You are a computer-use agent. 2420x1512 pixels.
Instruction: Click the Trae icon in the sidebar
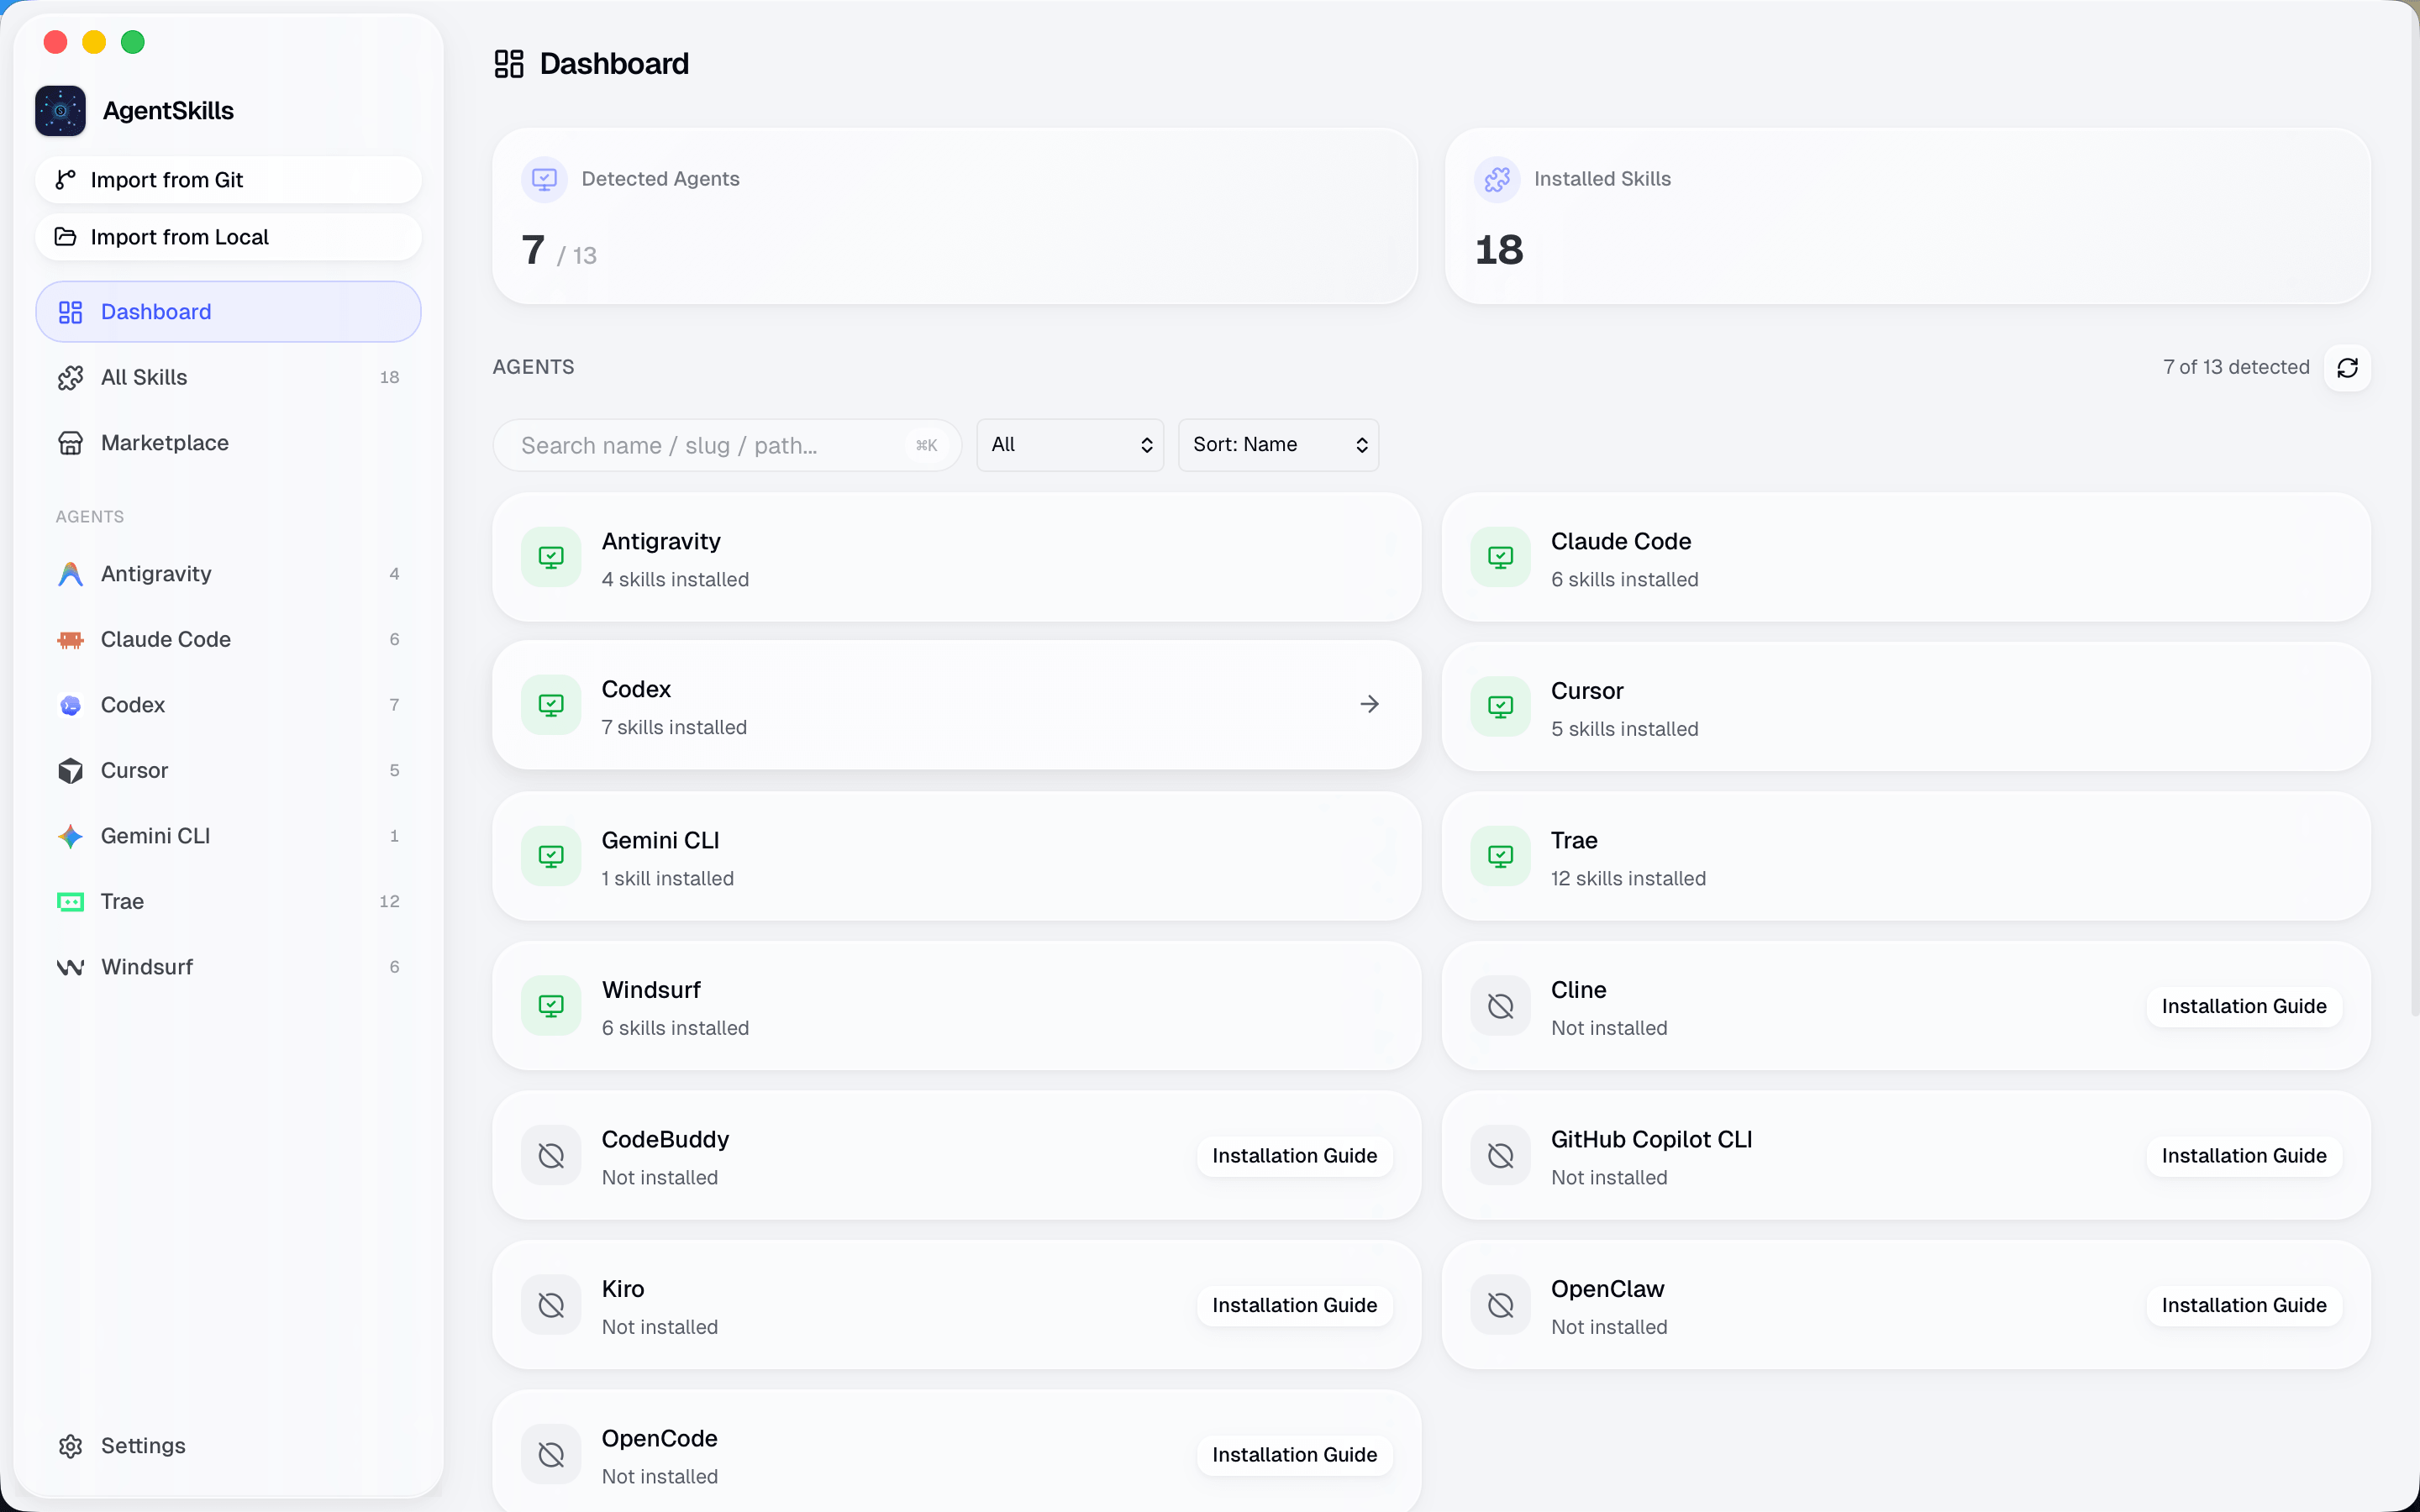(69, 901)
